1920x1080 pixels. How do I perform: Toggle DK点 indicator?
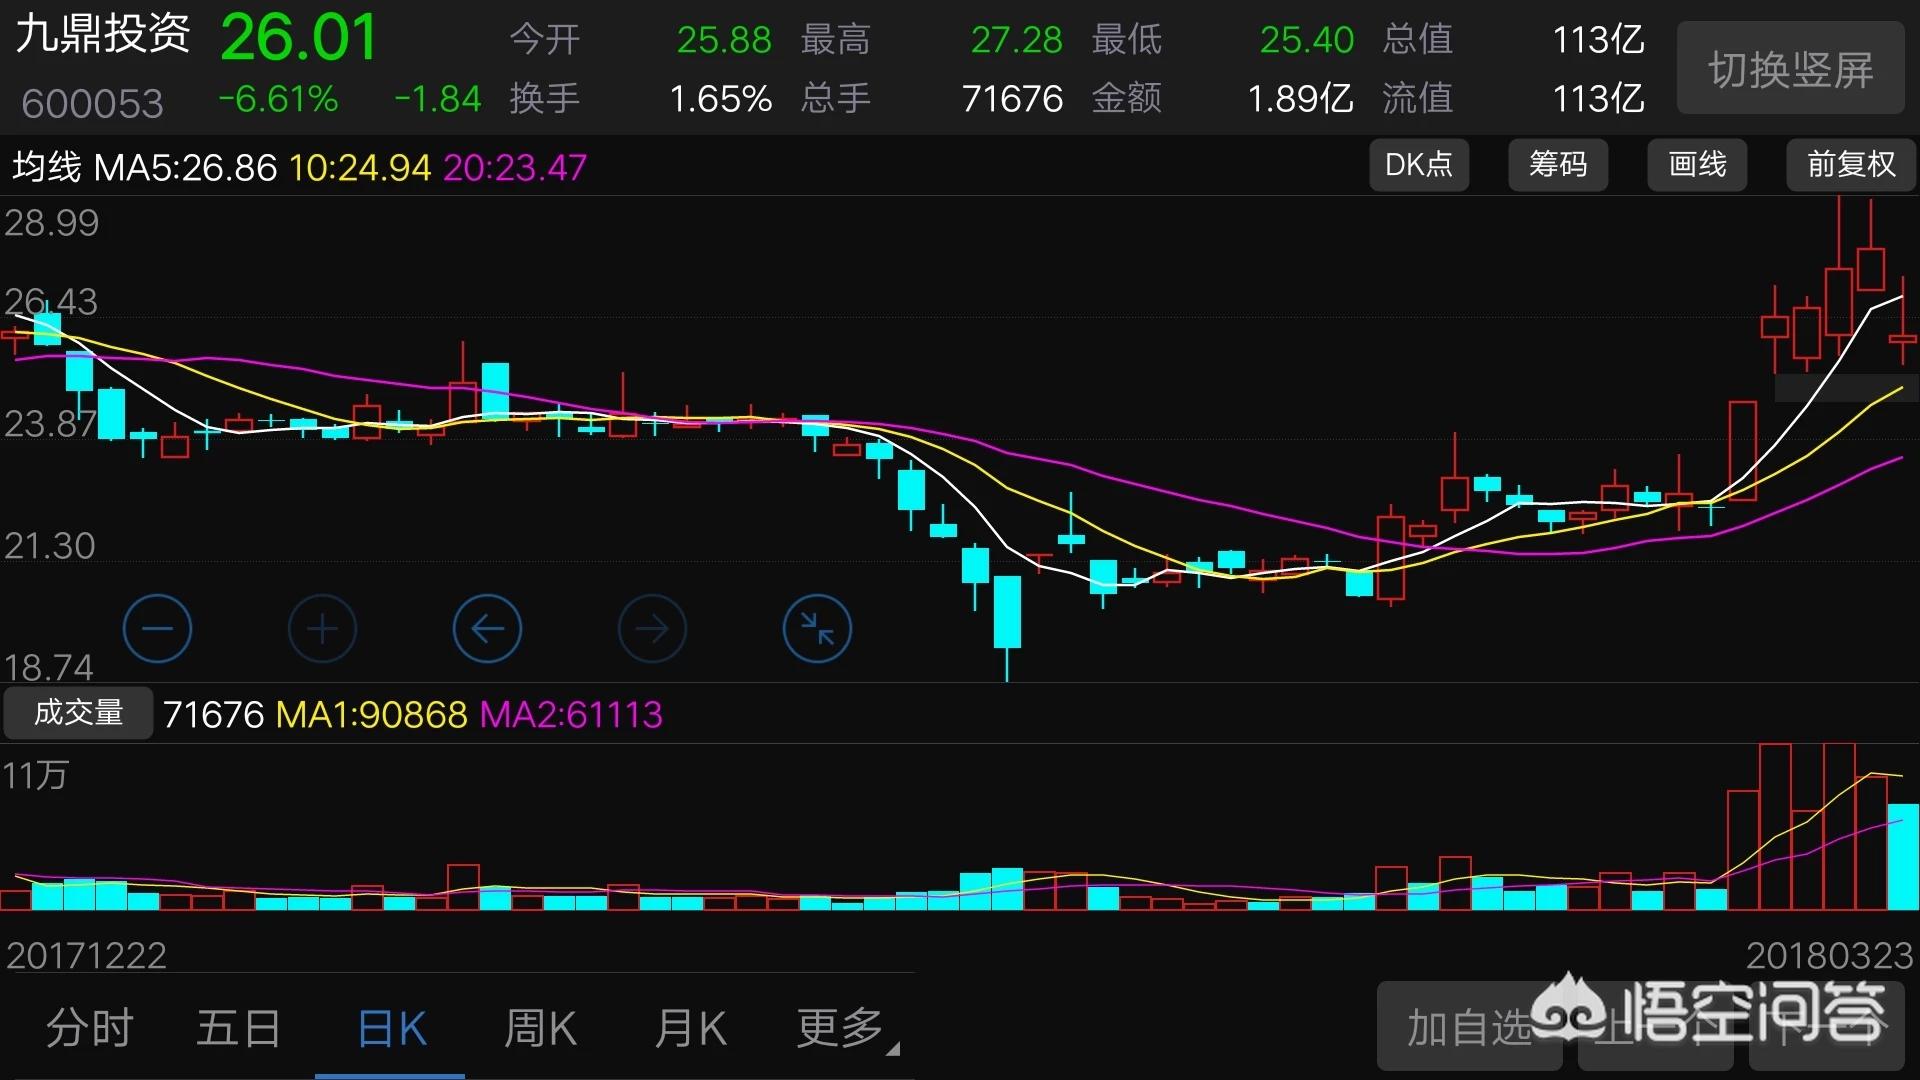(x=1419, y=165)
